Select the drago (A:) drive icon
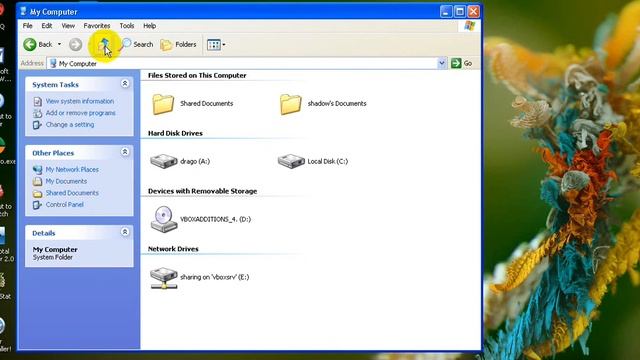 coord(164,161)
